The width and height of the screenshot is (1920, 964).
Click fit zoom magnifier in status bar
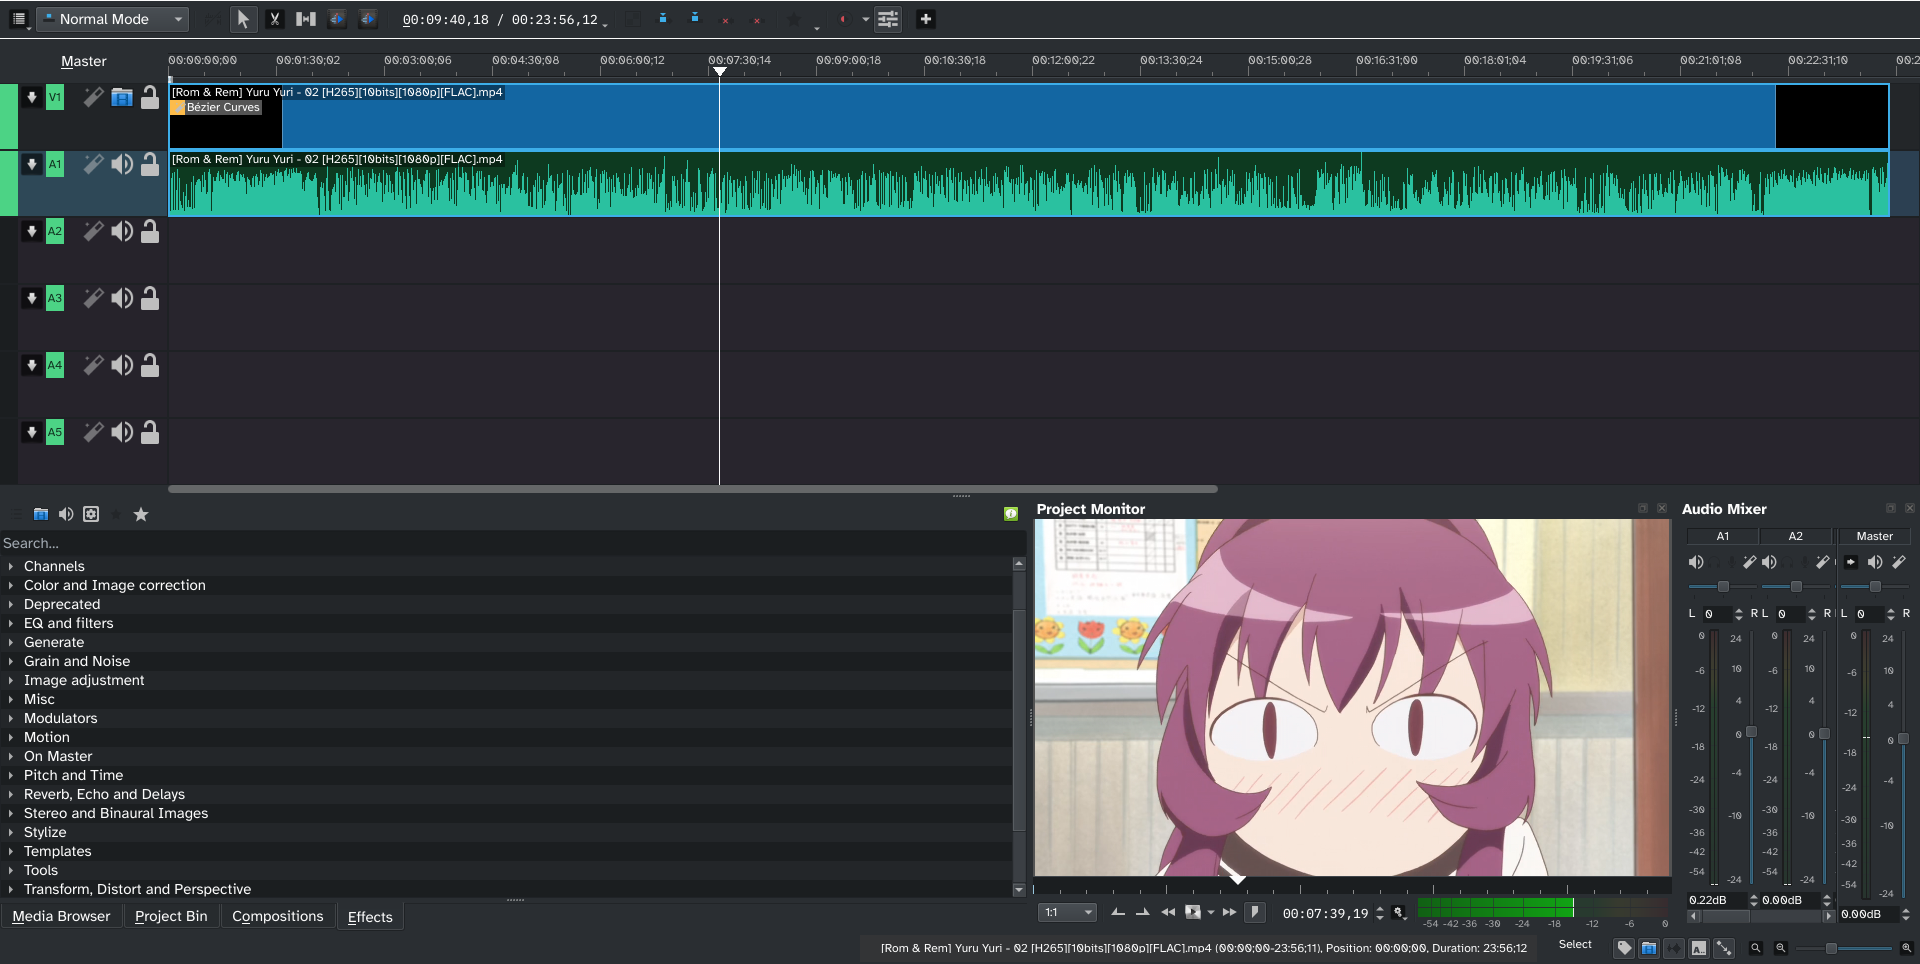1755,948
